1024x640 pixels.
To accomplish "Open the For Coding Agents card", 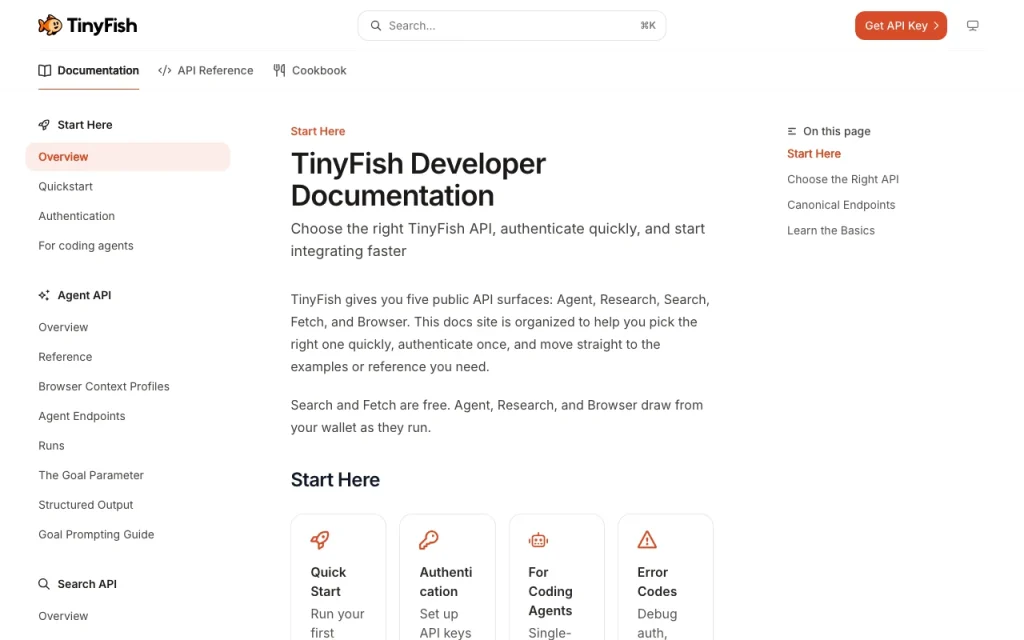I will point(556,577).
